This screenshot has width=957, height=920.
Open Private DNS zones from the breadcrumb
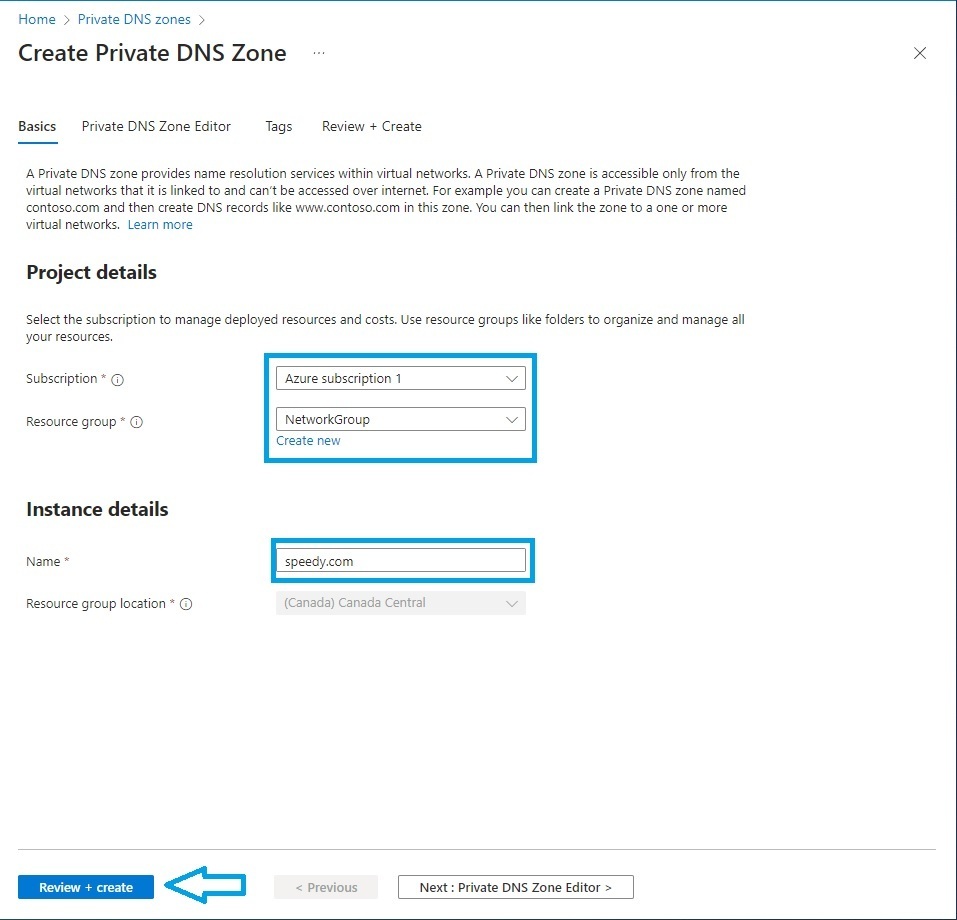click(x=134, y=18)
